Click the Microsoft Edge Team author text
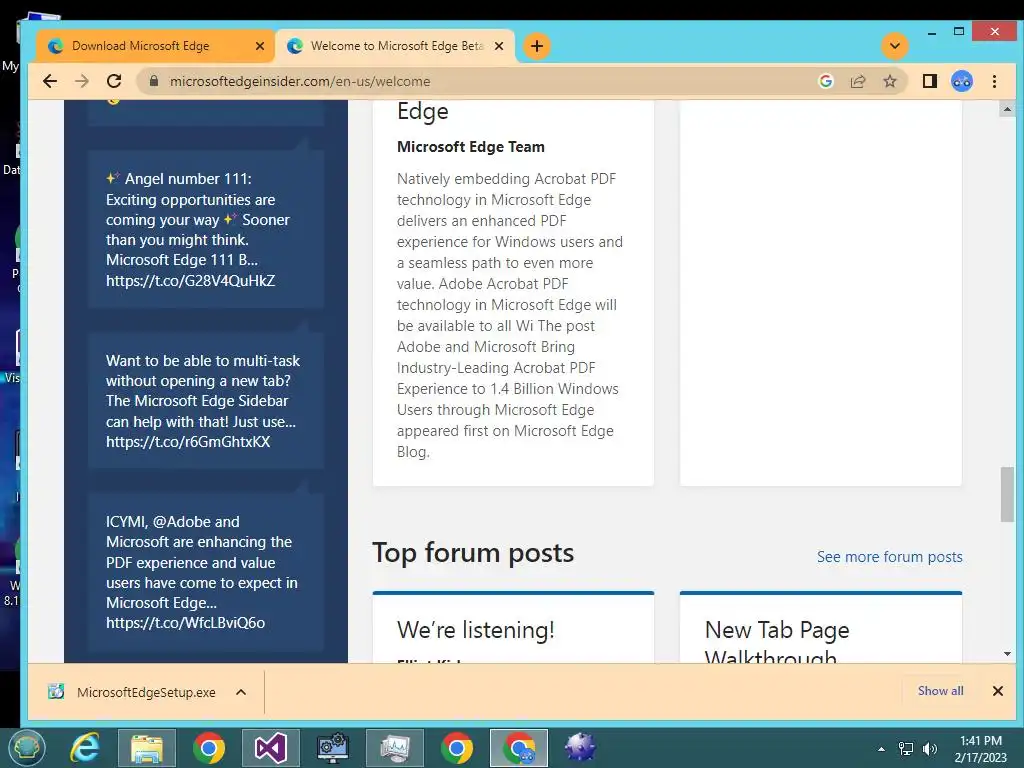The height and width of the screenshot is (768, 1024). 470,147
